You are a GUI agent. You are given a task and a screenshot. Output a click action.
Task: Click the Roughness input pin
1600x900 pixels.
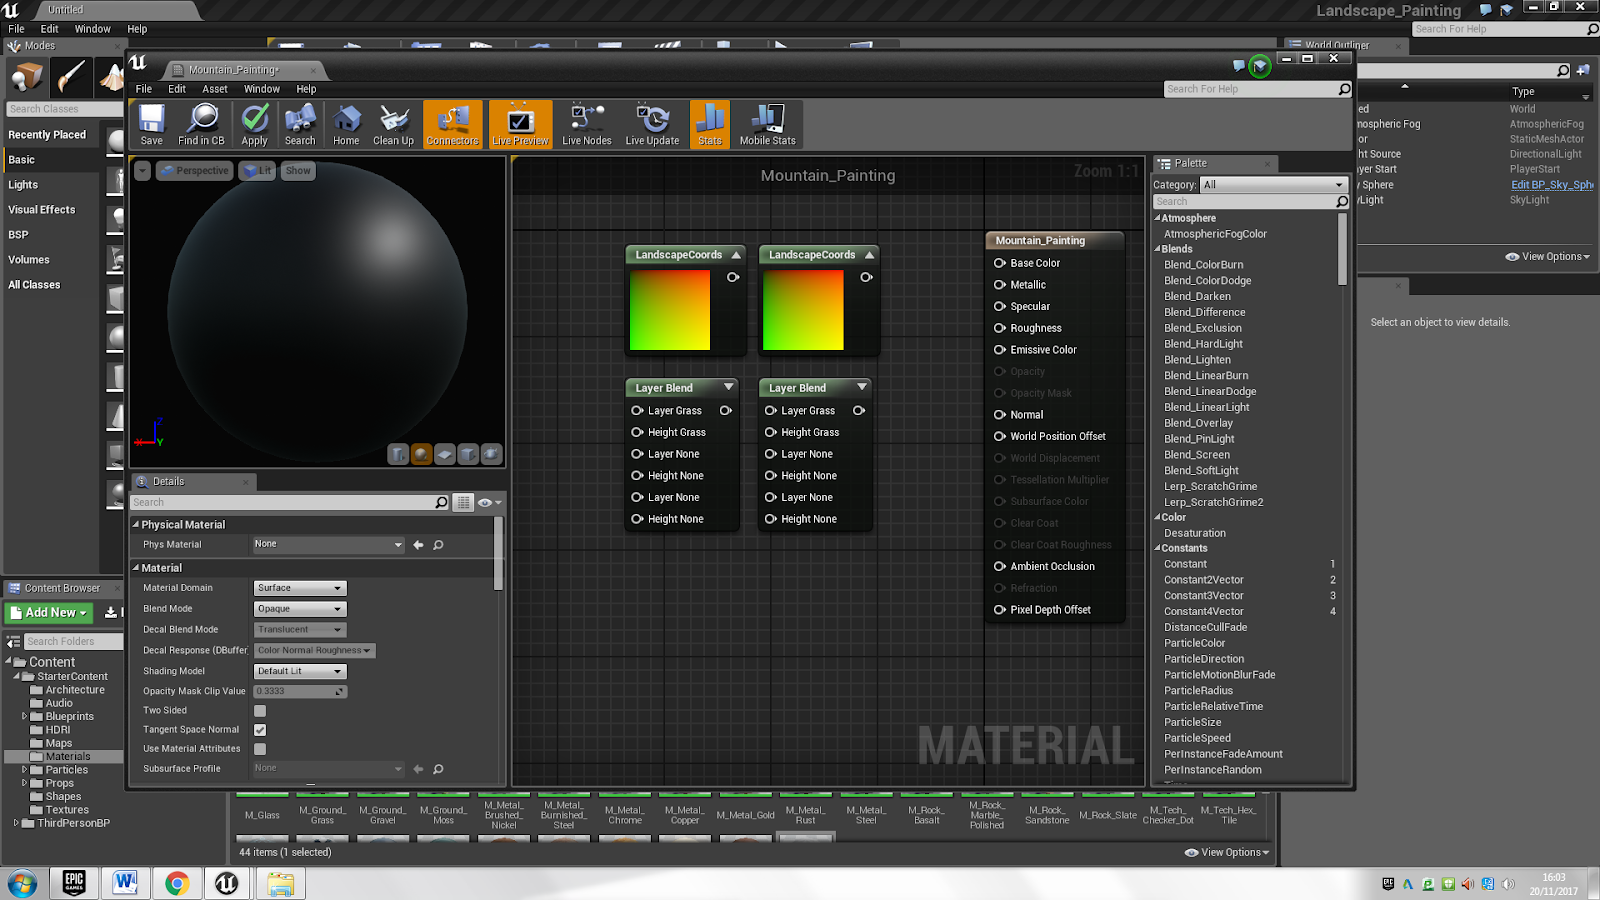point(1000,328)
